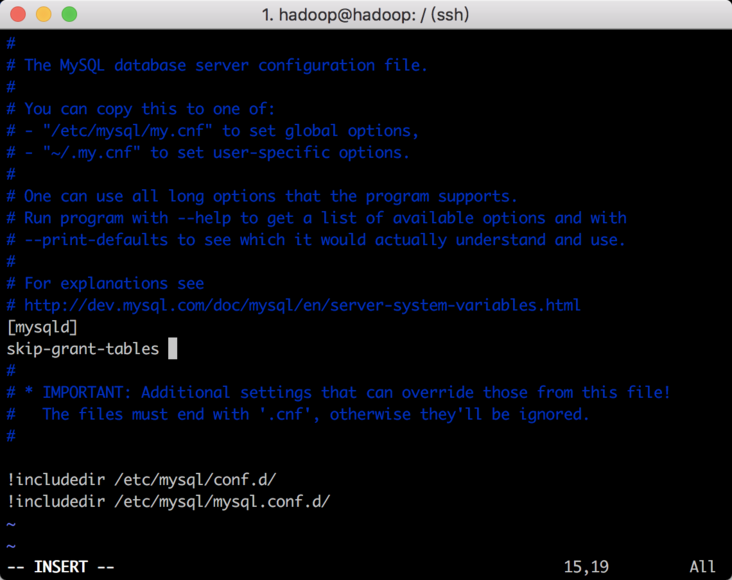
Task: Click the 'All' scroll position indicator
Action: click(x=703, y=567)
